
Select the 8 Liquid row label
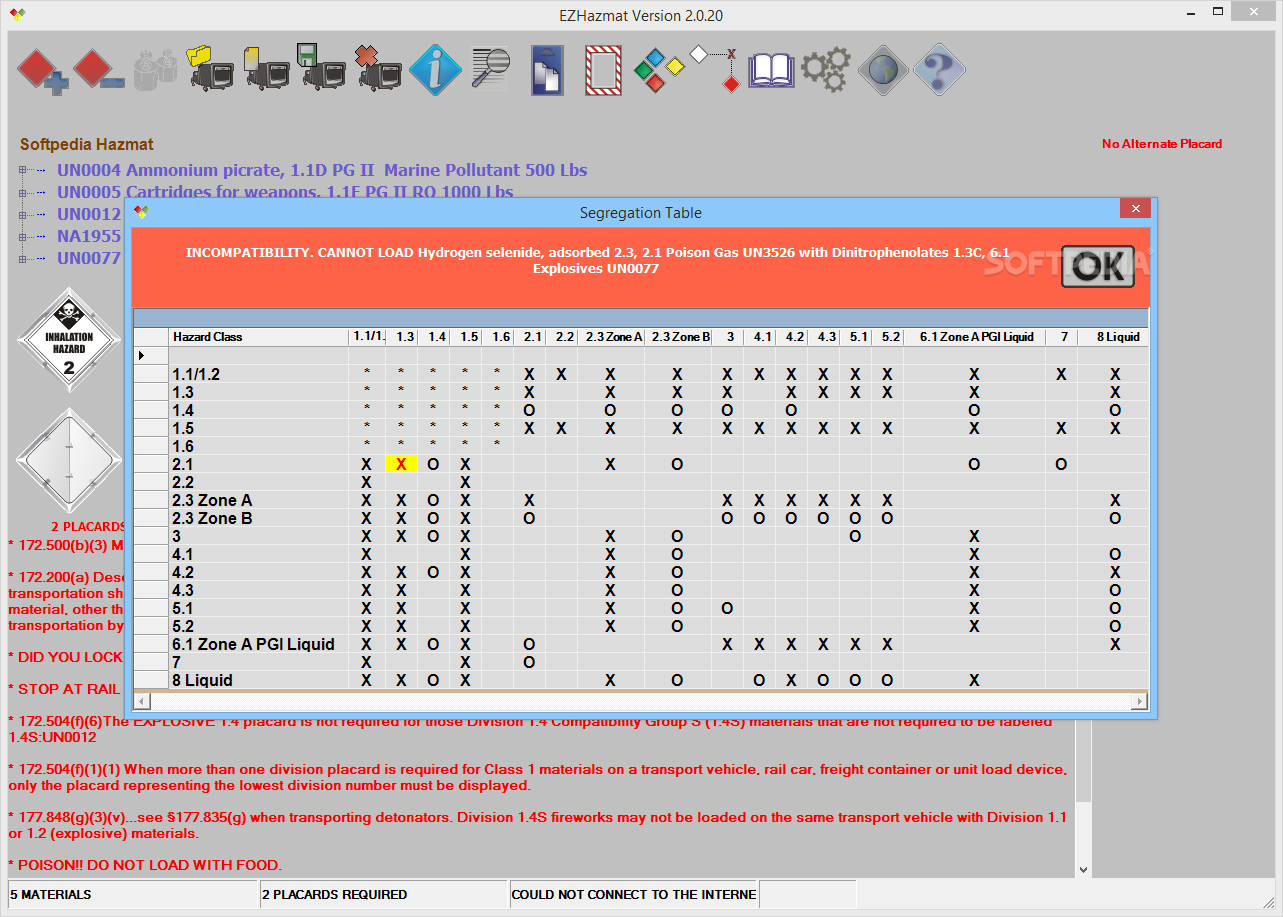click(202, 680)
